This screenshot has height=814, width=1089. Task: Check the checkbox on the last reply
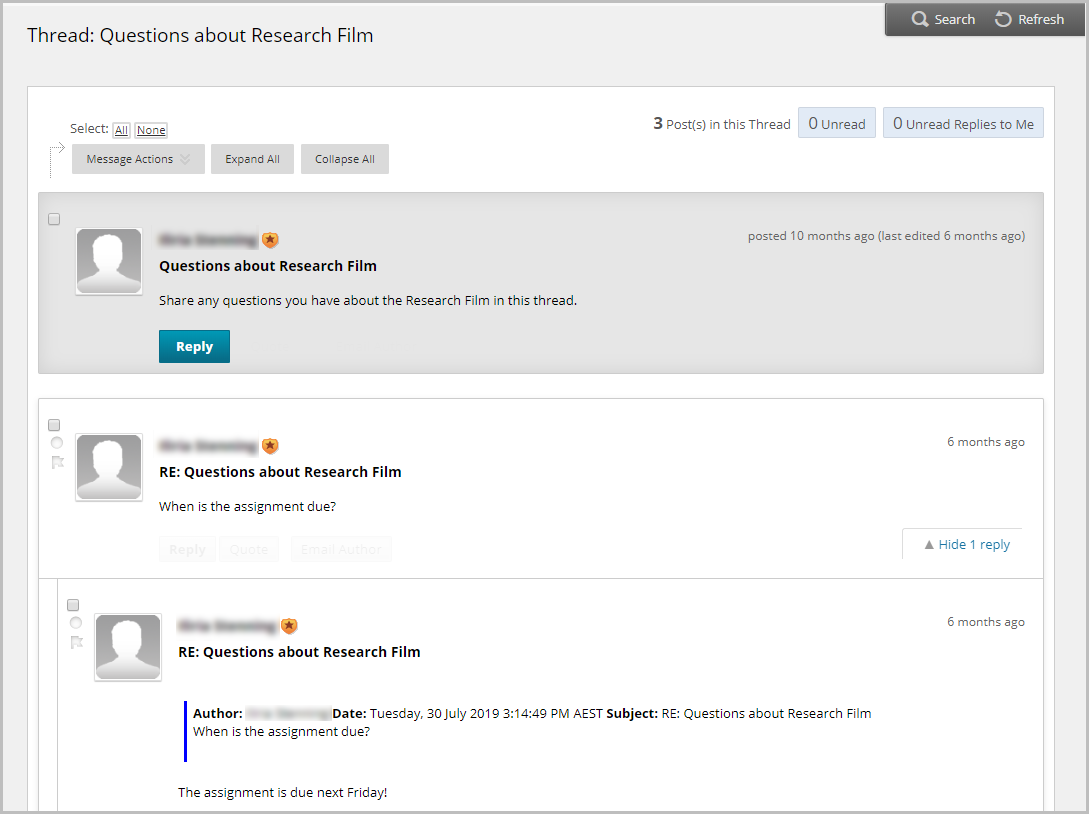(73, 605)
